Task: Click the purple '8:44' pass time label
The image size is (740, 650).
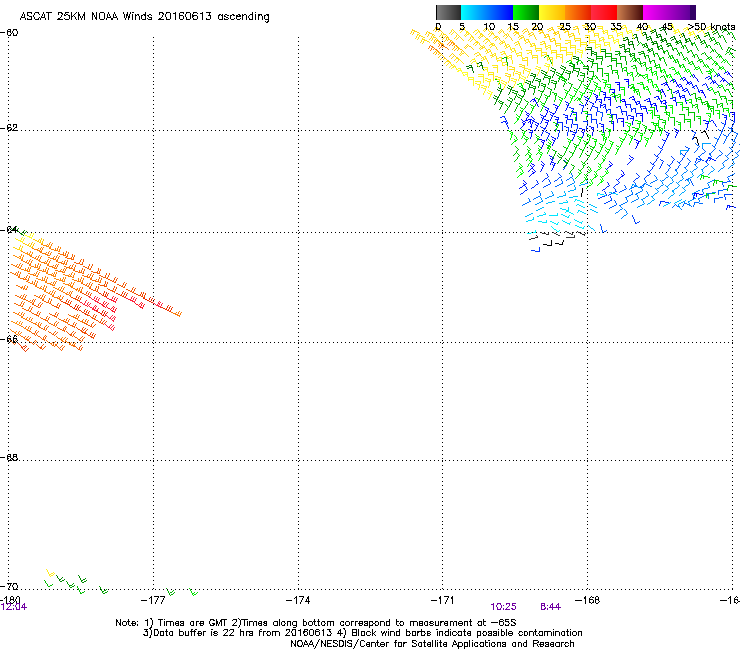Action: coord(550,607)
